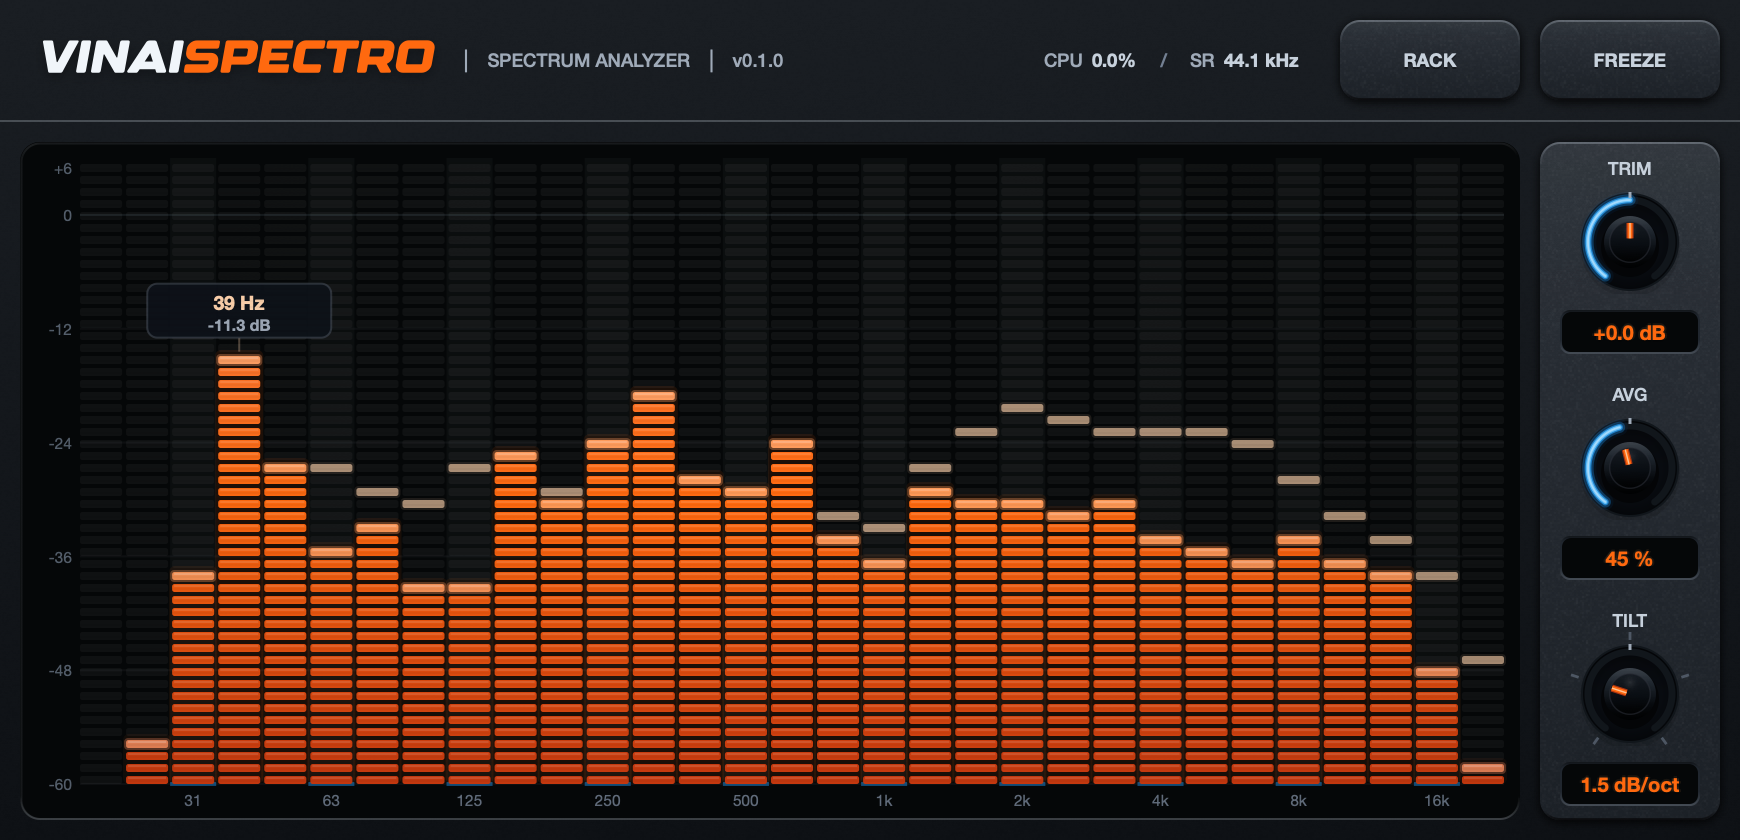Click the TILT knob
The image size is (1740, 840).
click(1629, 694)
